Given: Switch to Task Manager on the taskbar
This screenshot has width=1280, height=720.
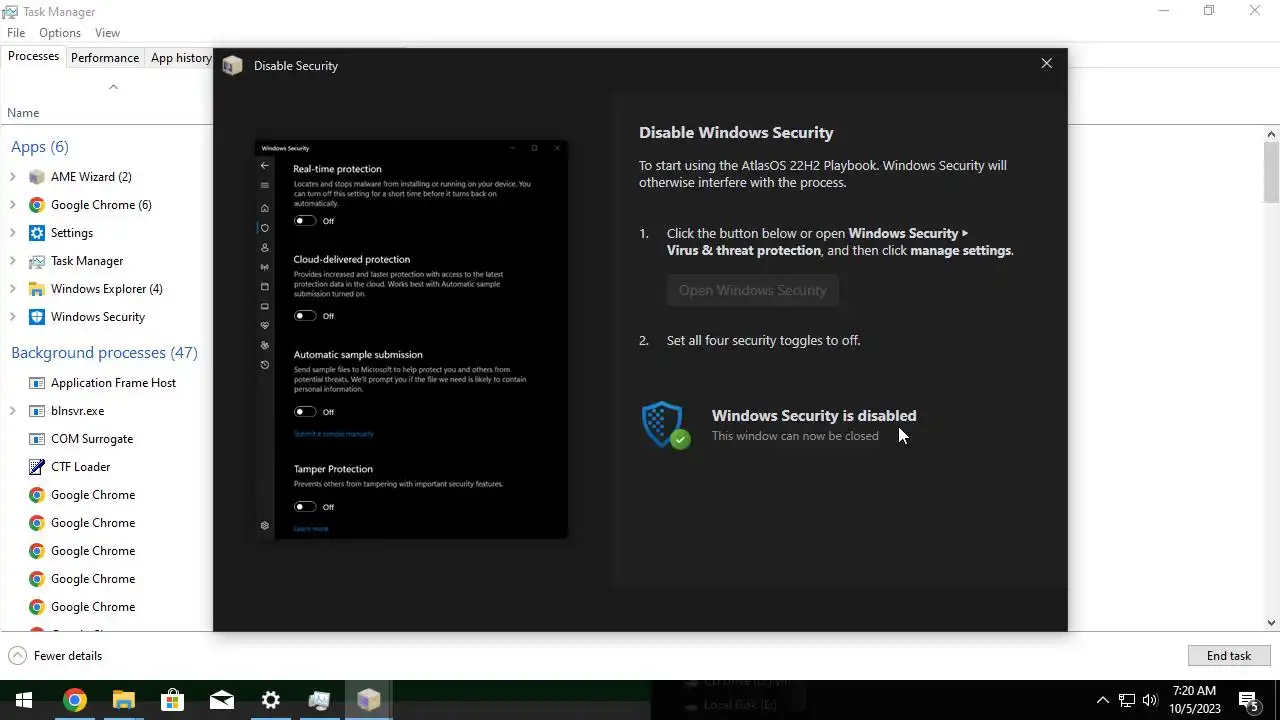Looking at the screenshot, I should [x=319, y=700].
